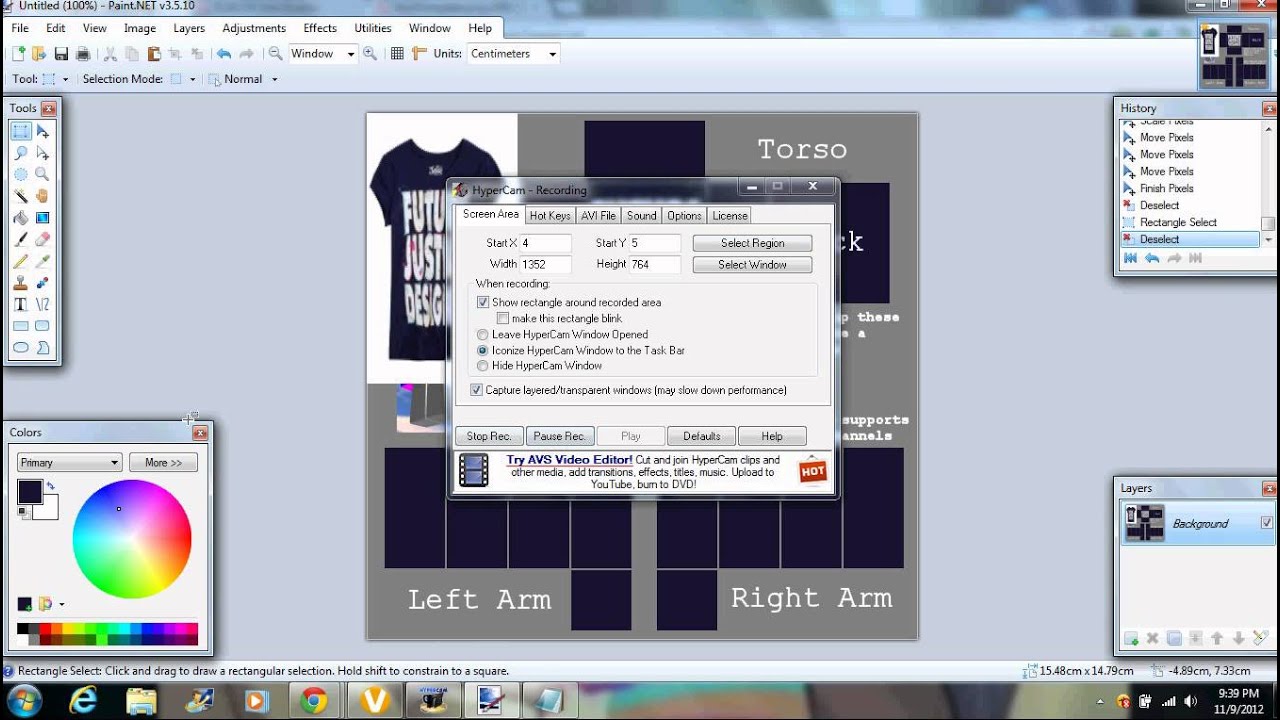Click the Select Window button

(x=752, y=265)
